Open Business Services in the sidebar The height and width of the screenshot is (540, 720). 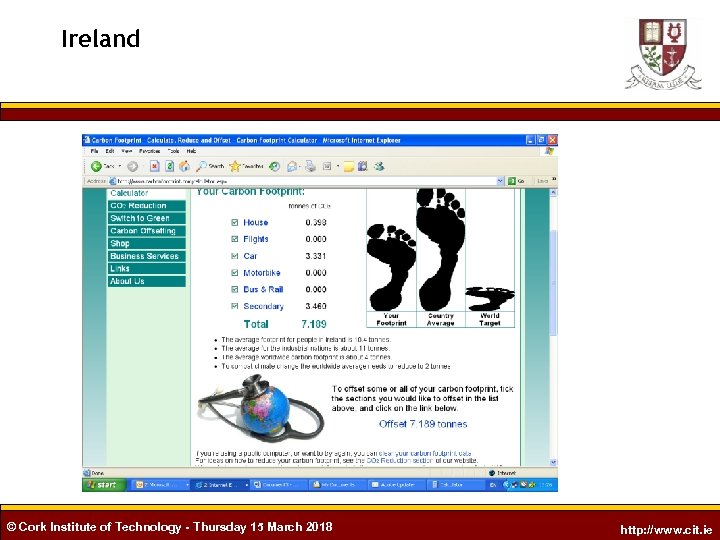[x=146, y=256]
